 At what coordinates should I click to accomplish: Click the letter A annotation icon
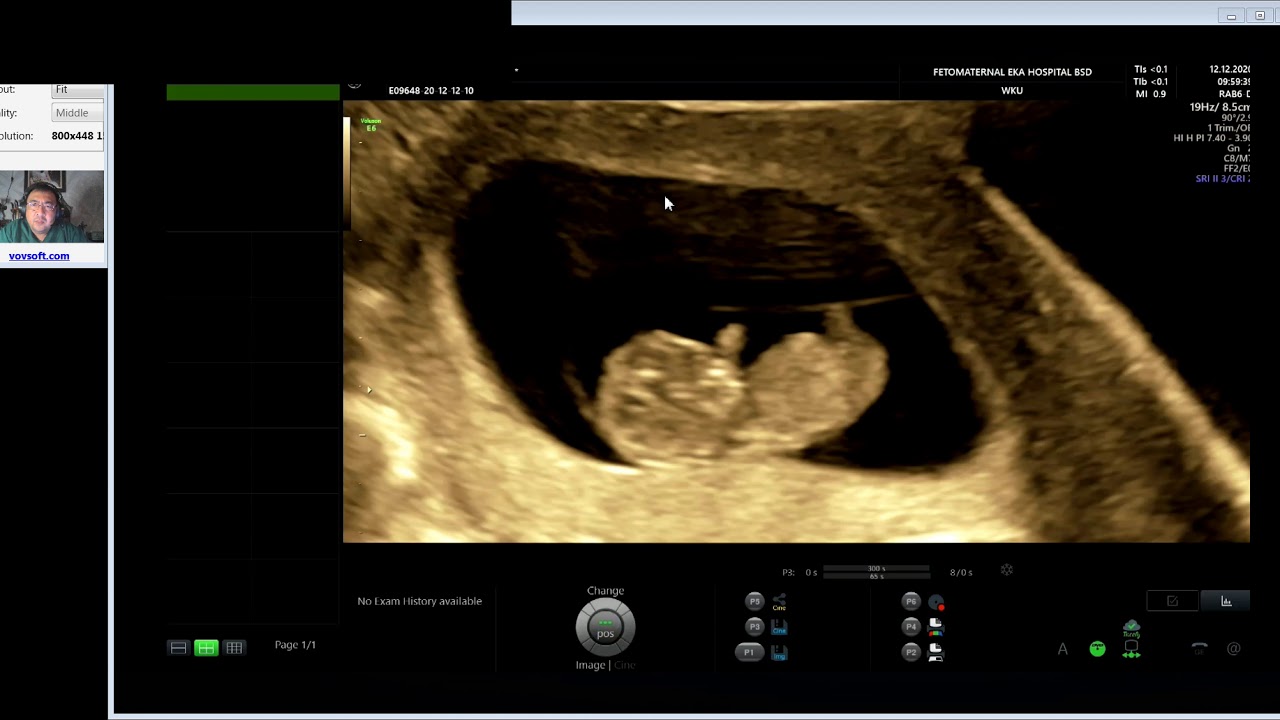[x=1063, y=649]
